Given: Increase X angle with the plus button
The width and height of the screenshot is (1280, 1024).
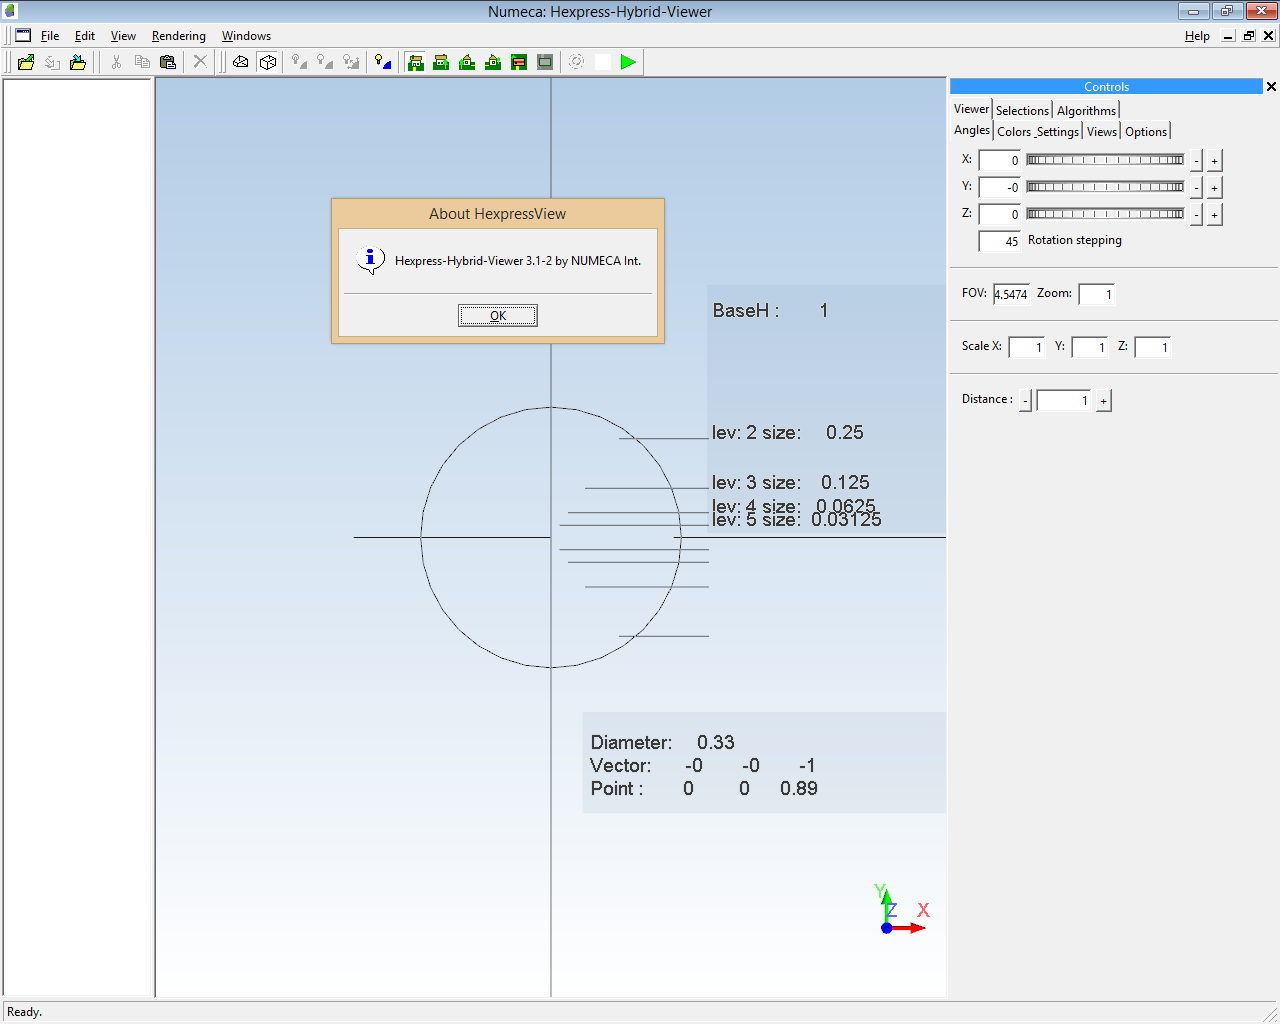Looking at the screenshot, I should click(x=1215, y=161).
